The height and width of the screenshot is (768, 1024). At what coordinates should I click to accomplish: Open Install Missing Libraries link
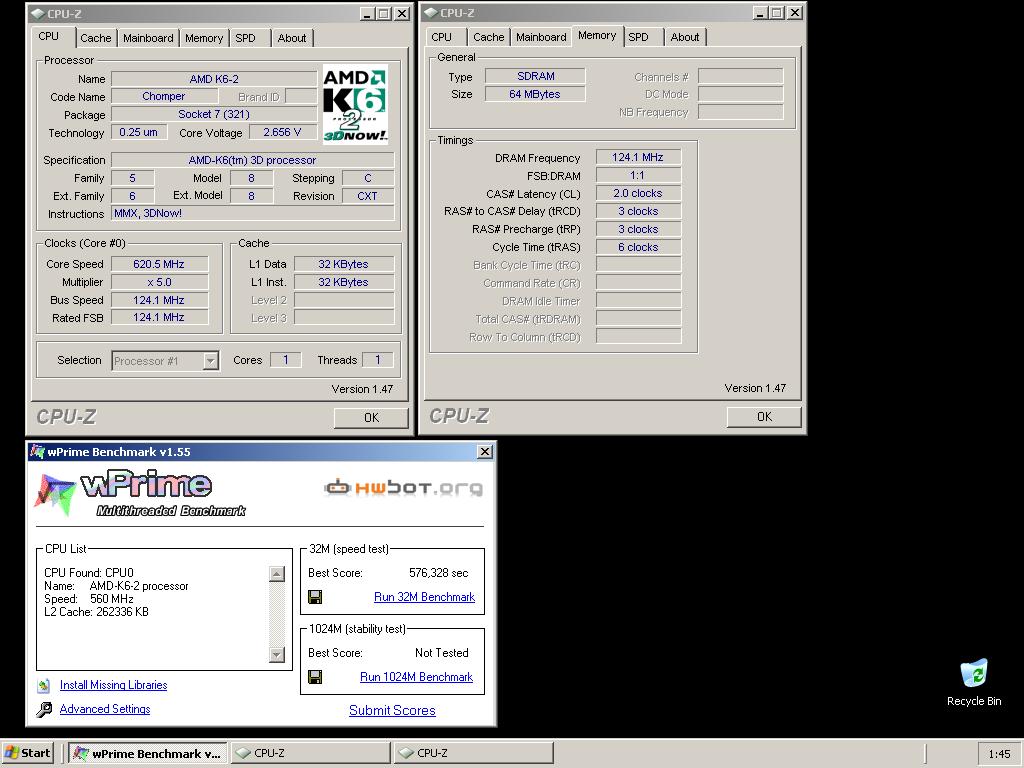[x=114, y=685]
